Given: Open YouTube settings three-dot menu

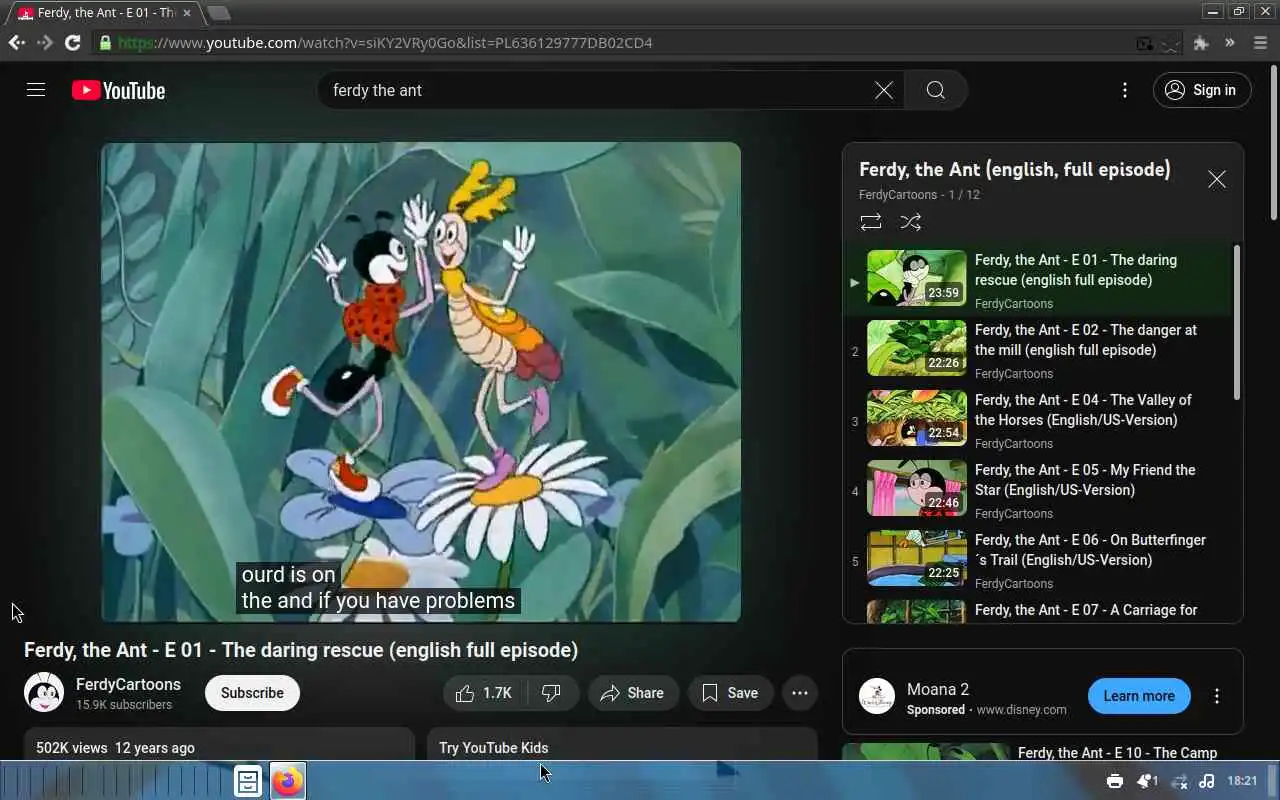Looking at the screenshot, I should 1125,90.
